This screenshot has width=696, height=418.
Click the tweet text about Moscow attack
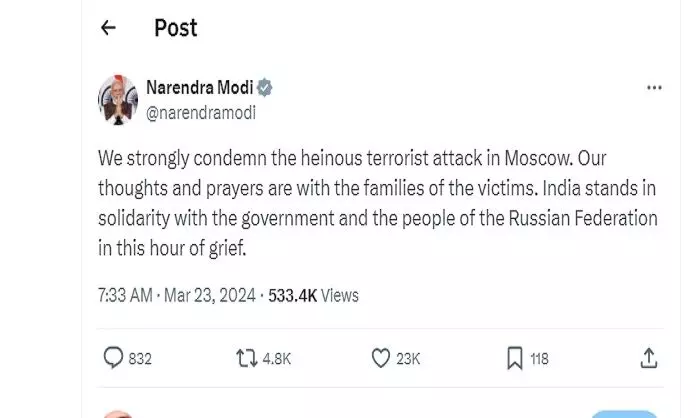[375, 204]
